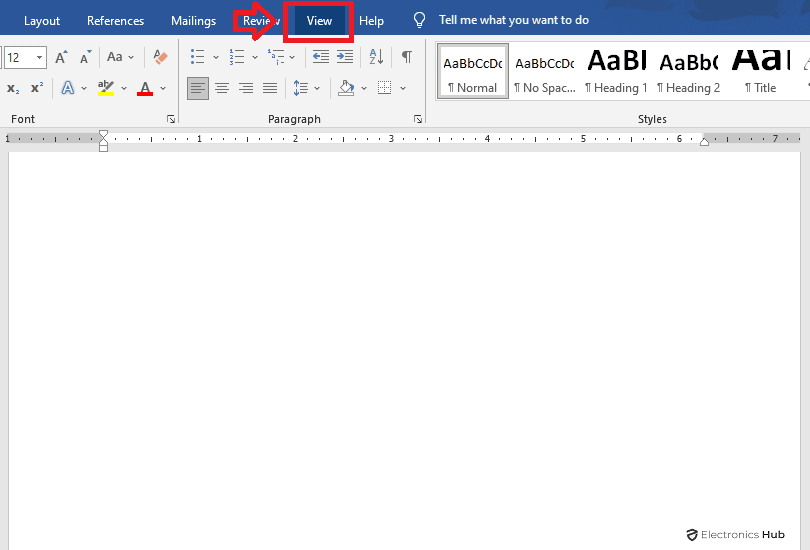Apply a bulleted list

coord(198,57)
